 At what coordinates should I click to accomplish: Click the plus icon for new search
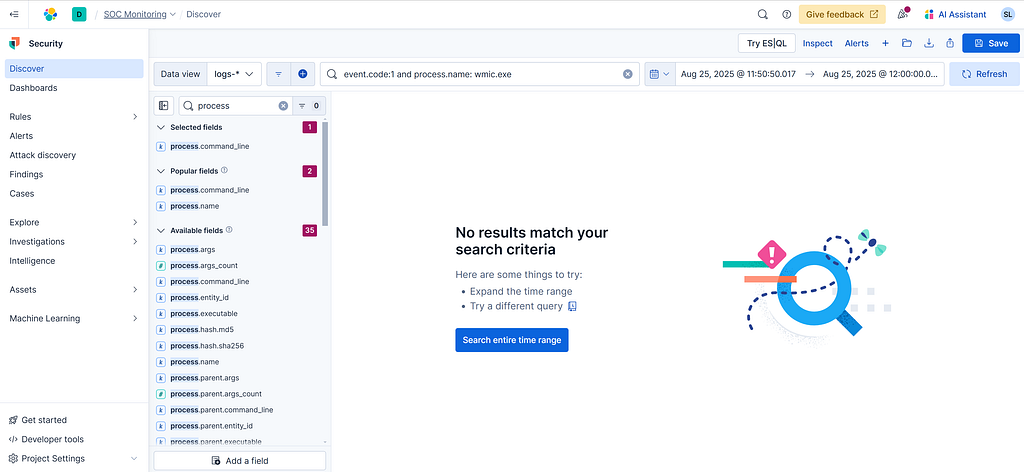point(885,43)
